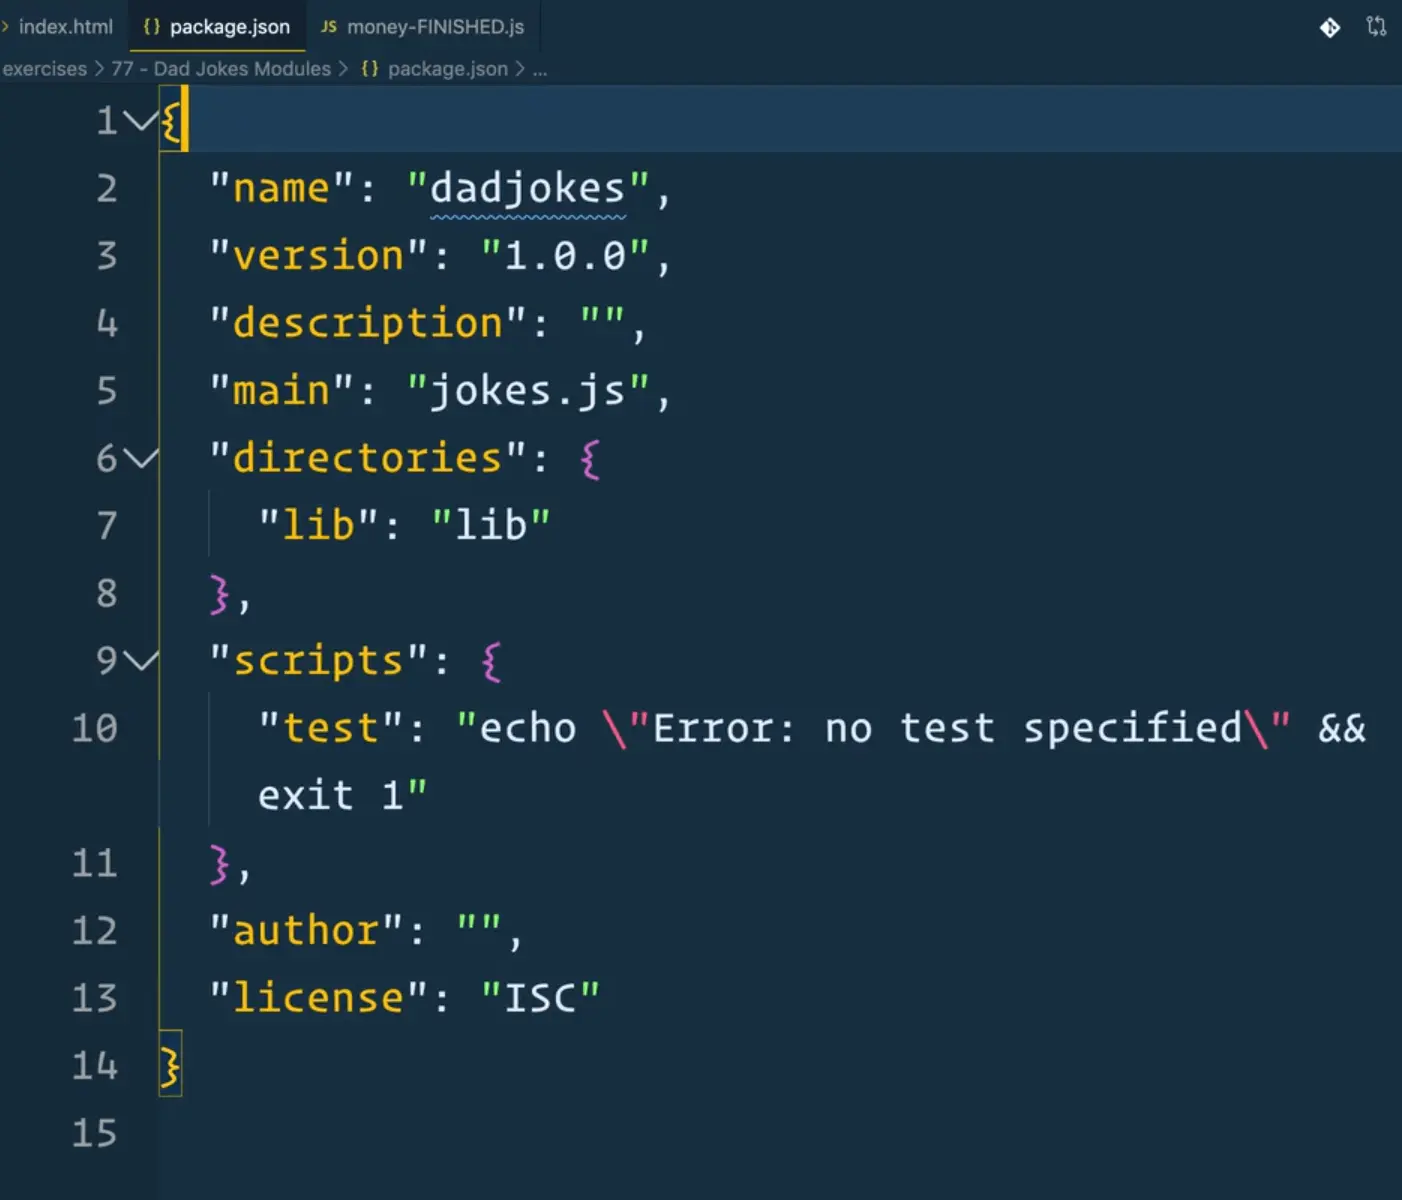This screenshot has width=1402, height=1200.
Task: Switch to the index.html tab
Action: coord(62,27)
